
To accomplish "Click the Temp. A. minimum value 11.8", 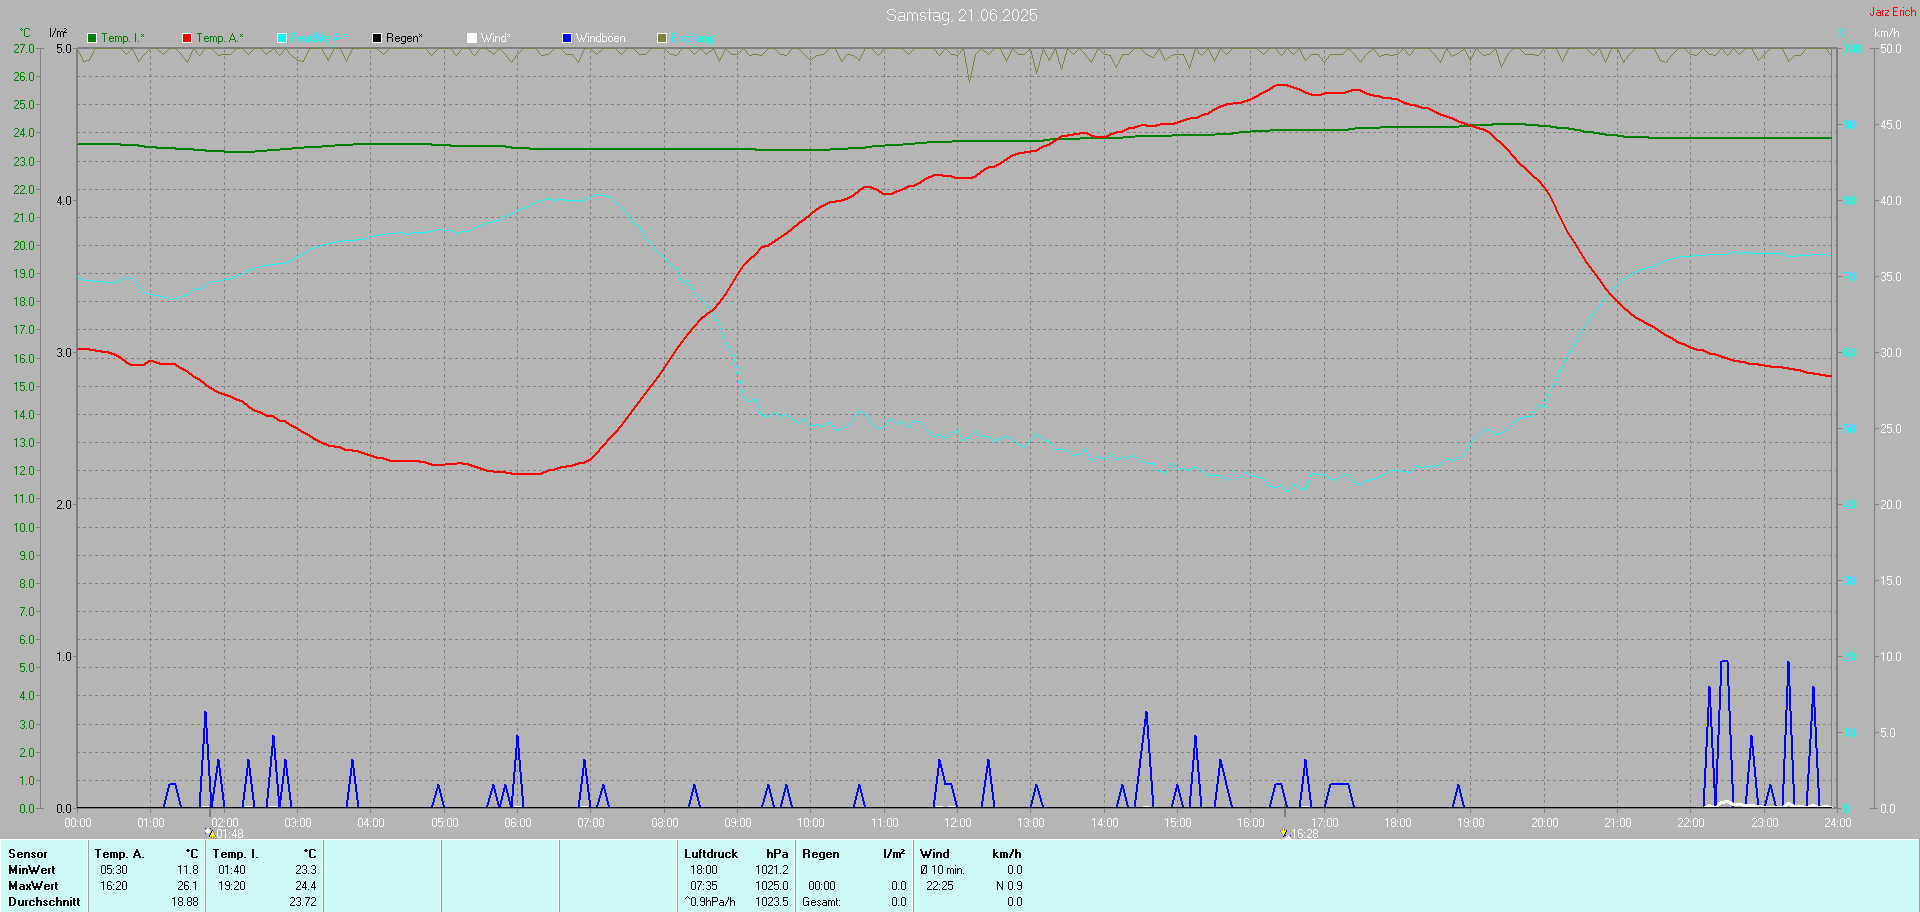I will pos(188,870).
